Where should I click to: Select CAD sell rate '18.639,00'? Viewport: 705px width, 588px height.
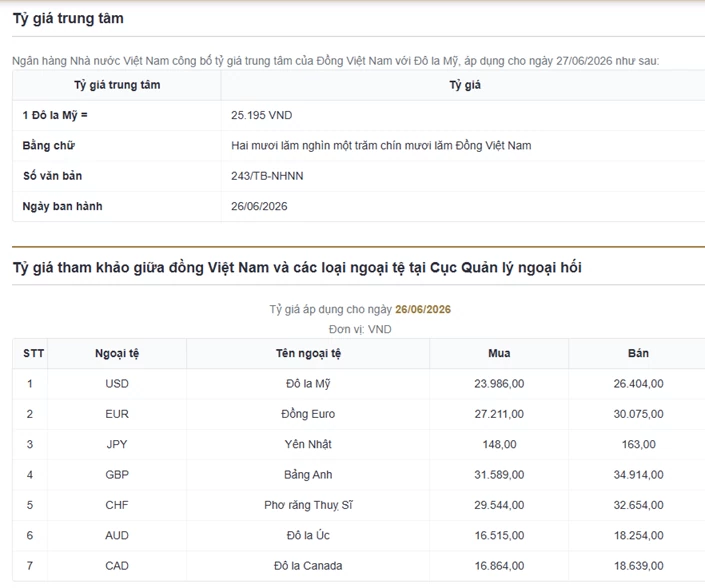coord(638,566)
